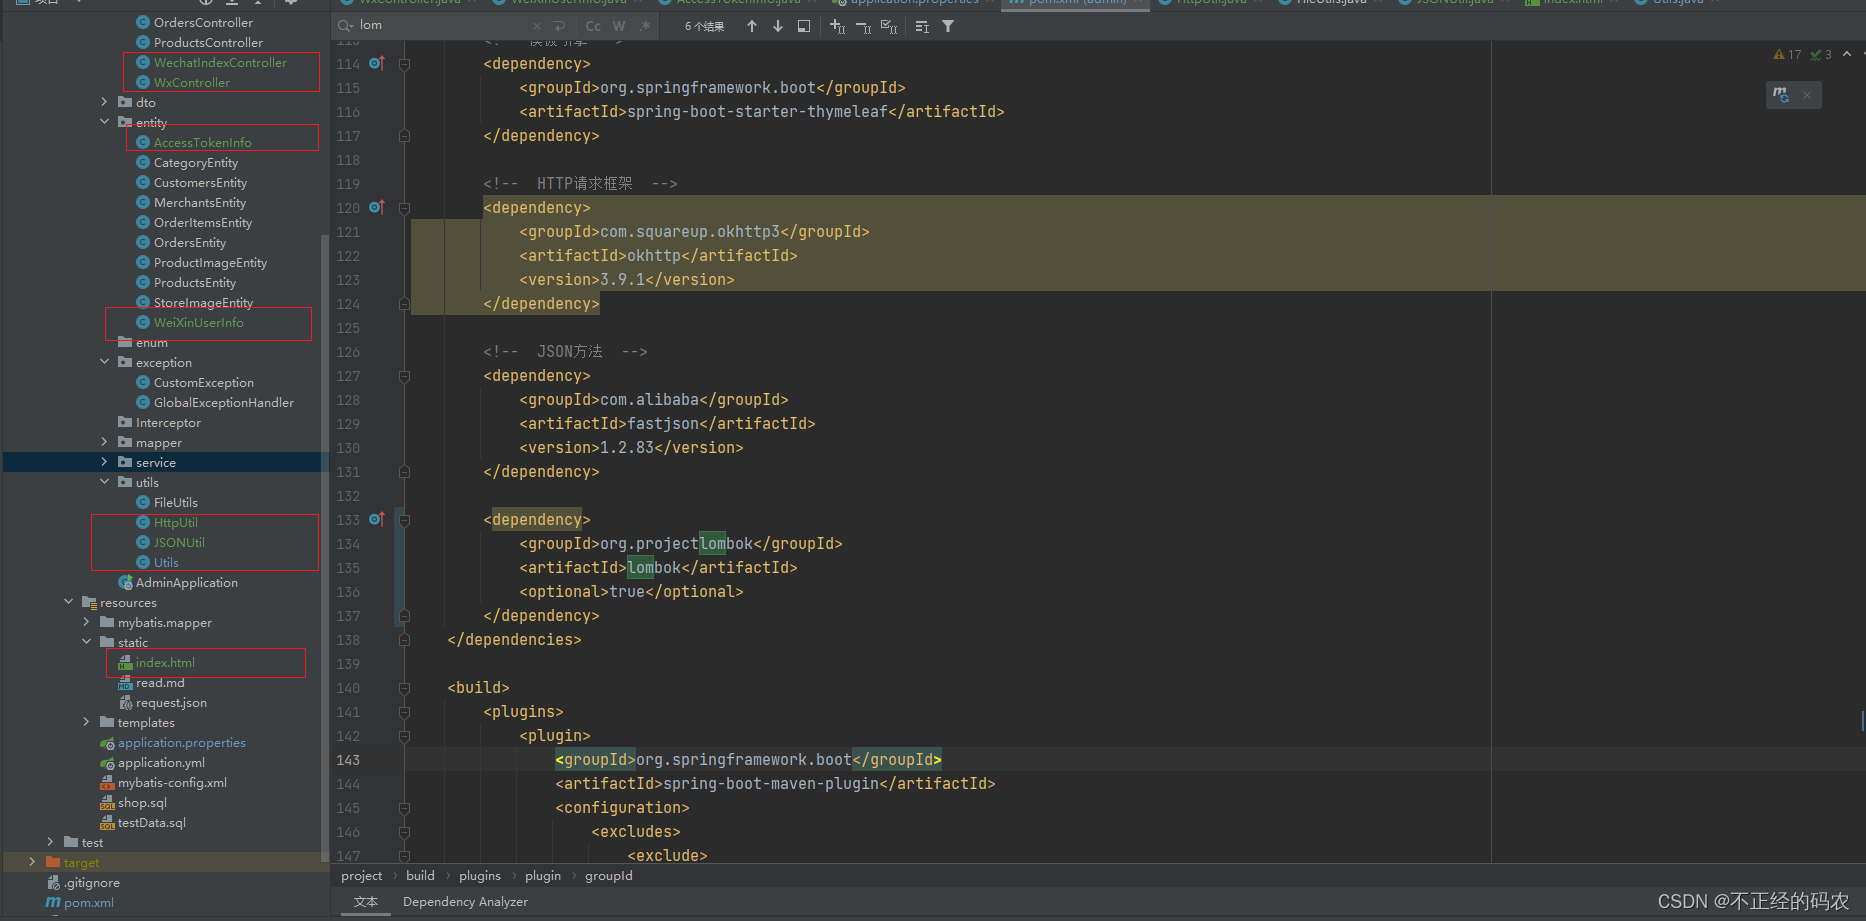Select 'project' in breadcrumb bar
The width and height of the screenshot is (1866, 921).
pyautogui.click(x=361, y=876)
